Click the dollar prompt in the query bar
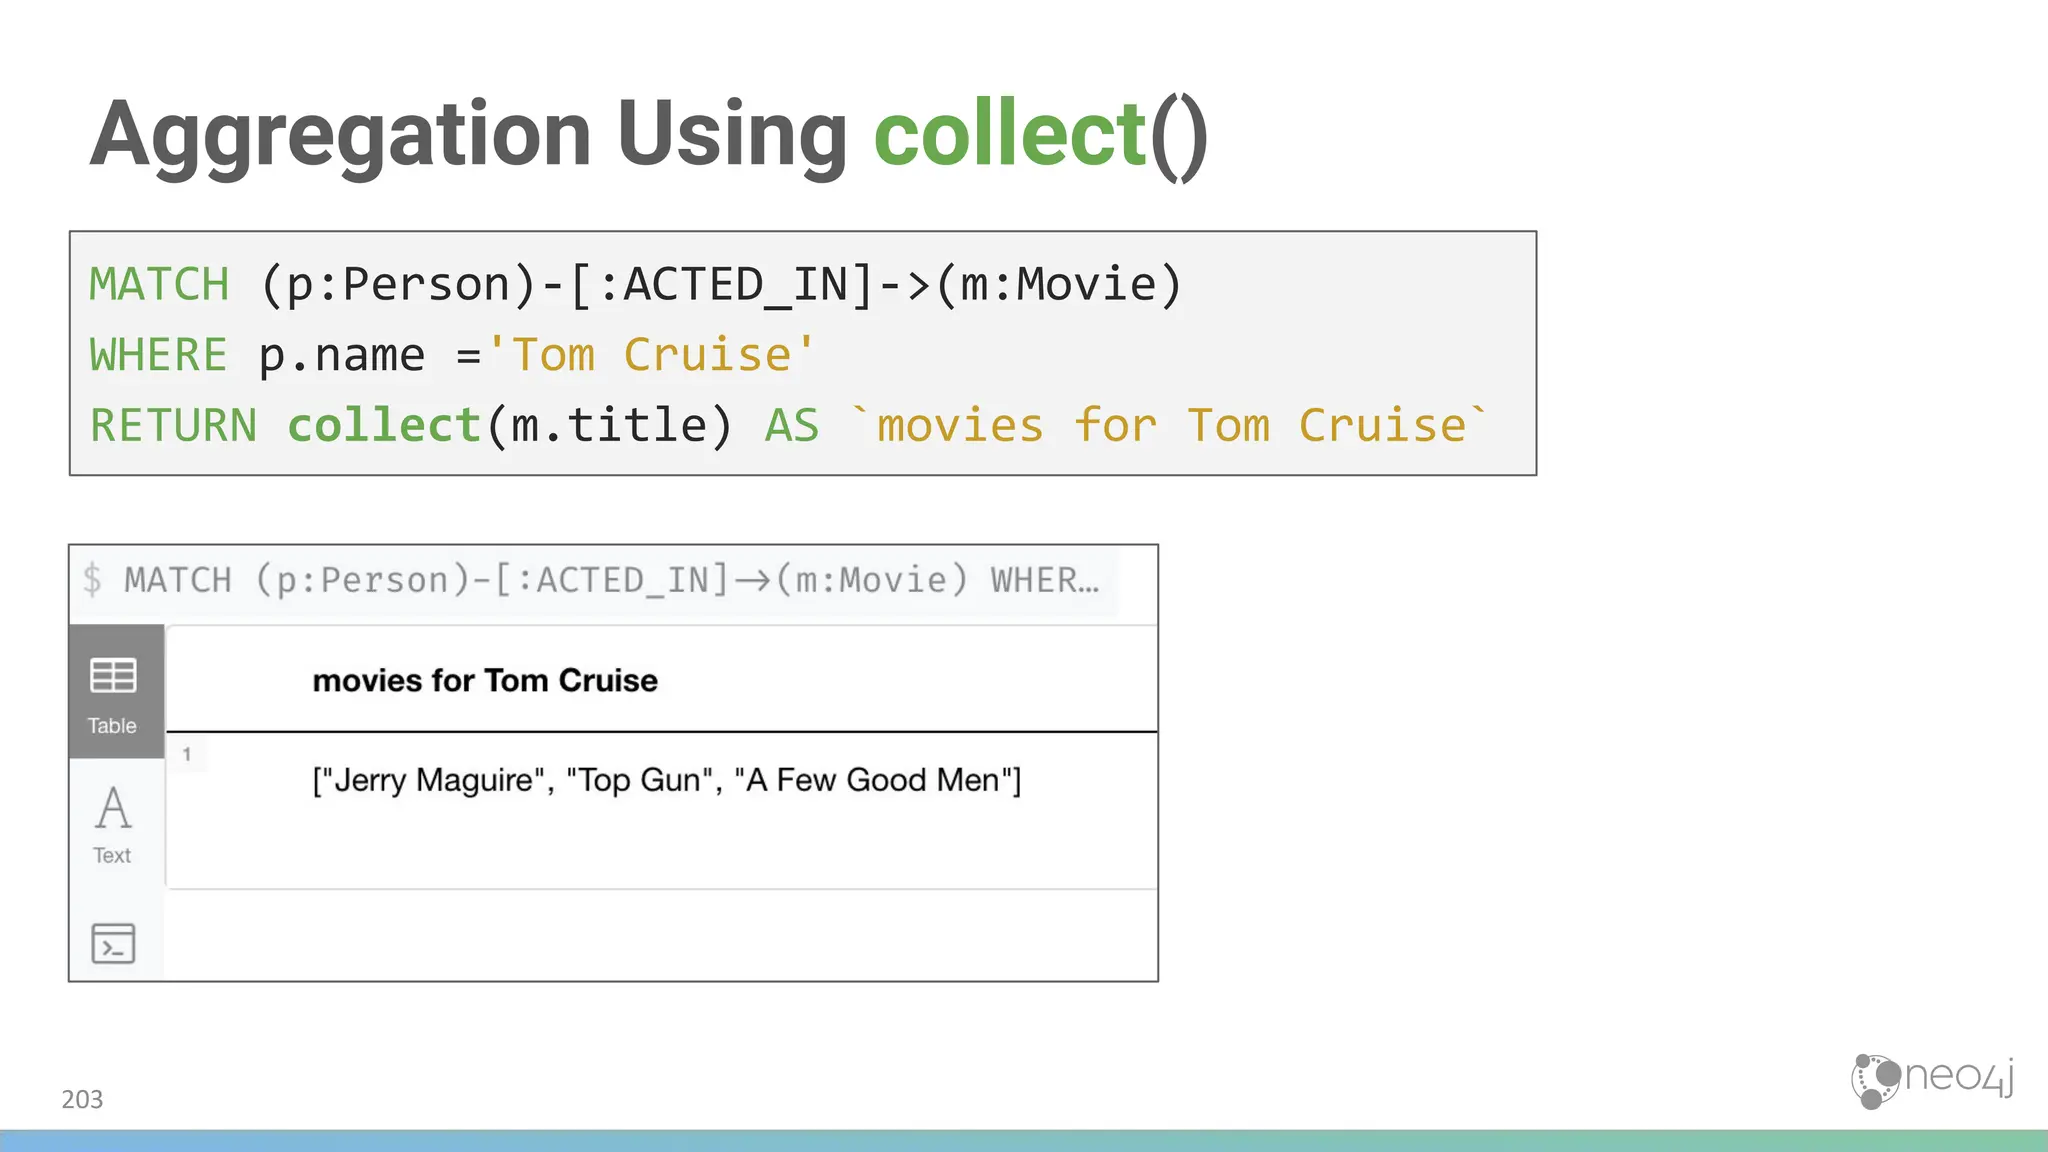 [x=92, y=580]
